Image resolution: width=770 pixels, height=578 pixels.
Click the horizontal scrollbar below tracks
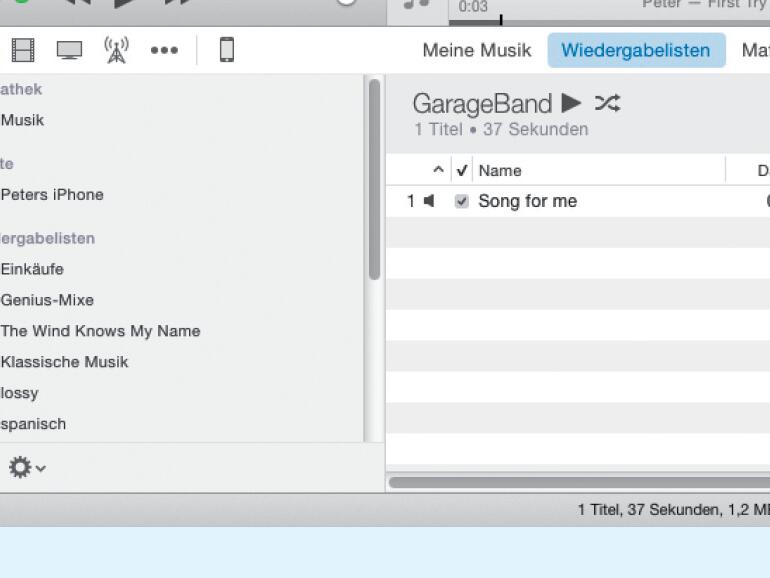(579, 482)
